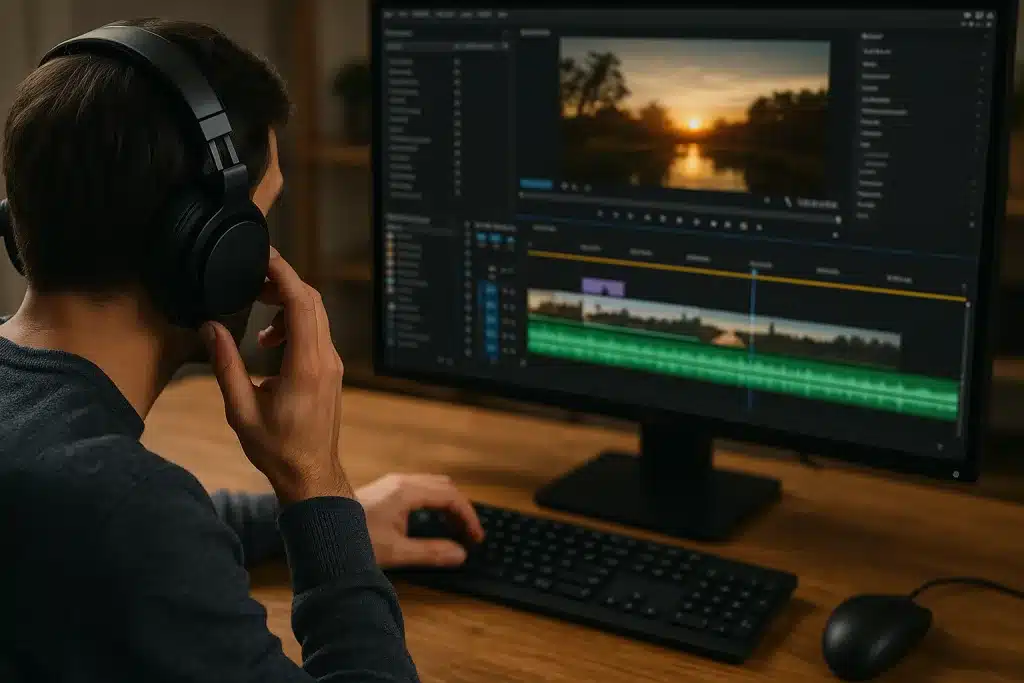Screen dimensions: 1024x683
Task: Select the landscape video clip strip in timeline
Action: [x=714, y=328]
